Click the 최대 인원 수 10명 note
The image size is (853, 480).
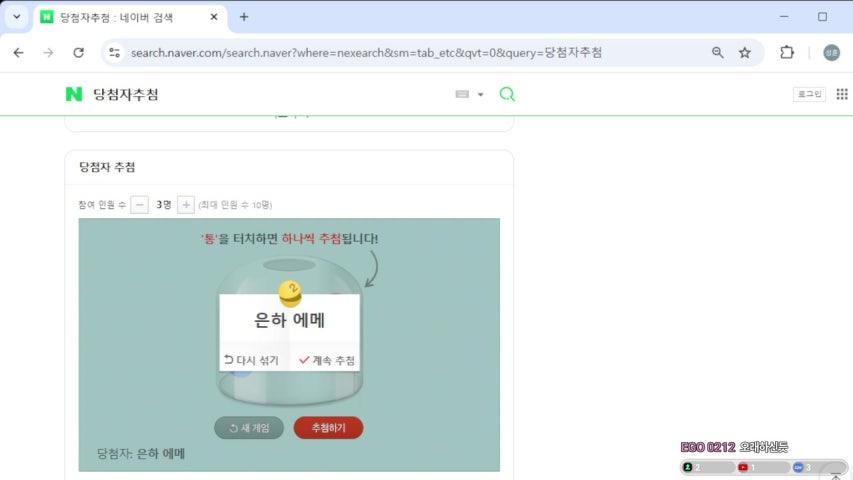click(x=235, y=205)
